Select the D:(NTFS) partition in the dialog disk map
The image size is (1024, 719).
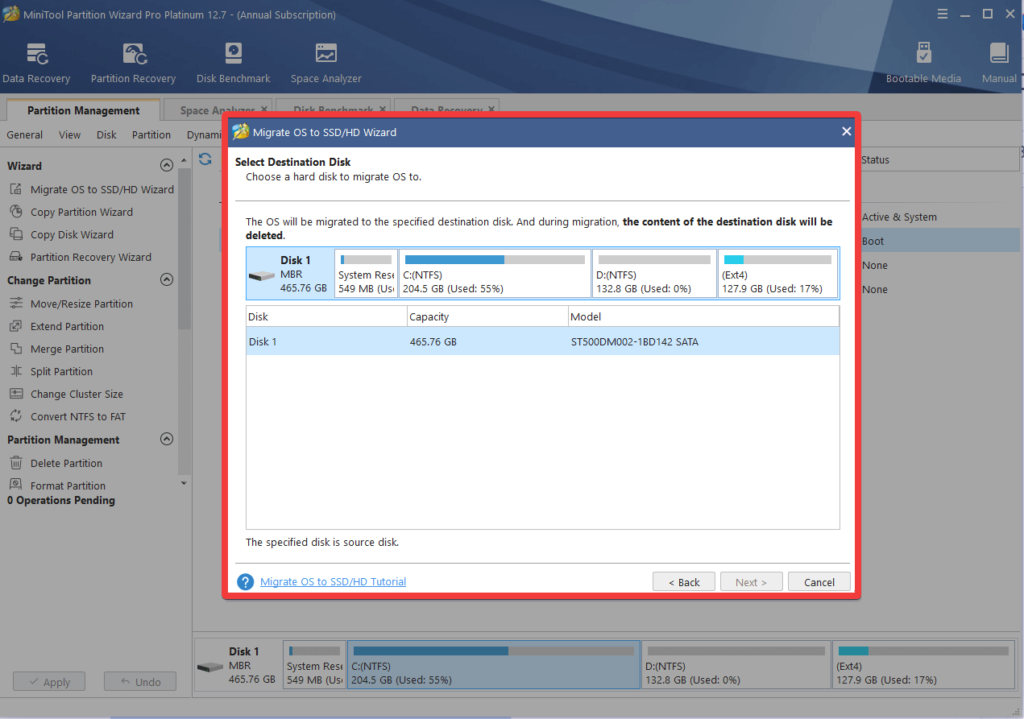point(654,273)
